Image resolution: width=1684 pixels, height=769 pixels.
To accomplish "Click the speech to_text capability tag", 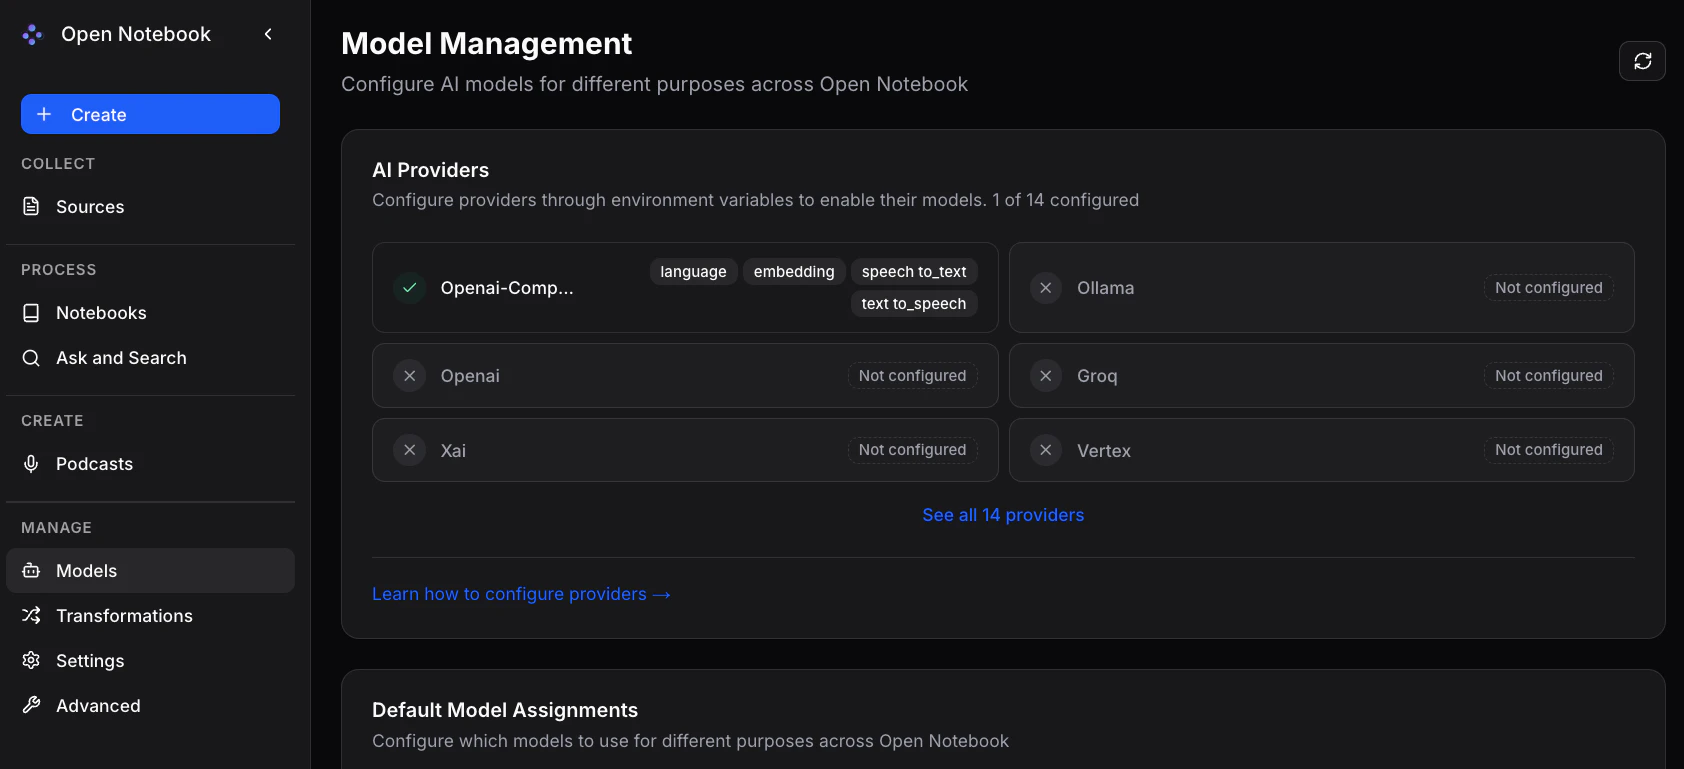I will (914, 272).
